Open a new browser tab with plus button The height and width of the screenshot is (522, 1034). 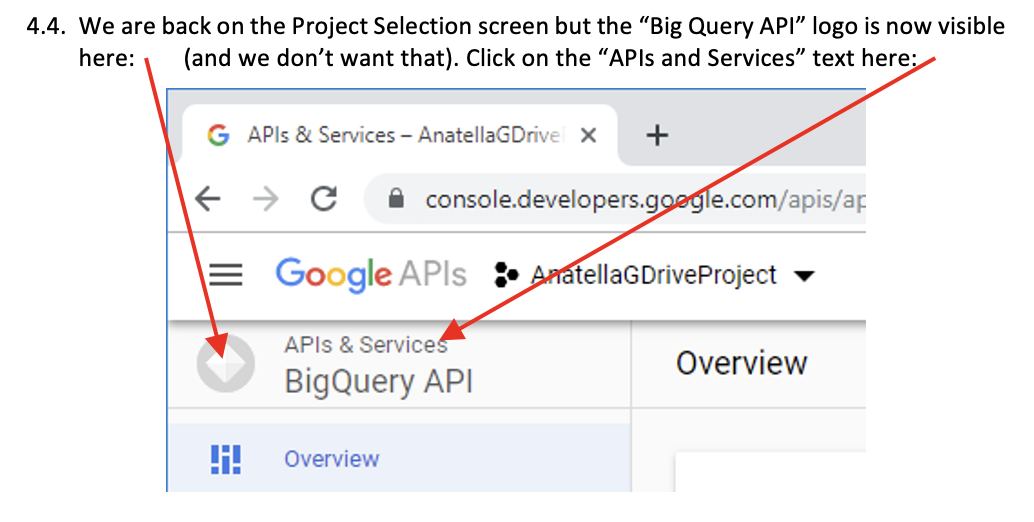point(656,135)
